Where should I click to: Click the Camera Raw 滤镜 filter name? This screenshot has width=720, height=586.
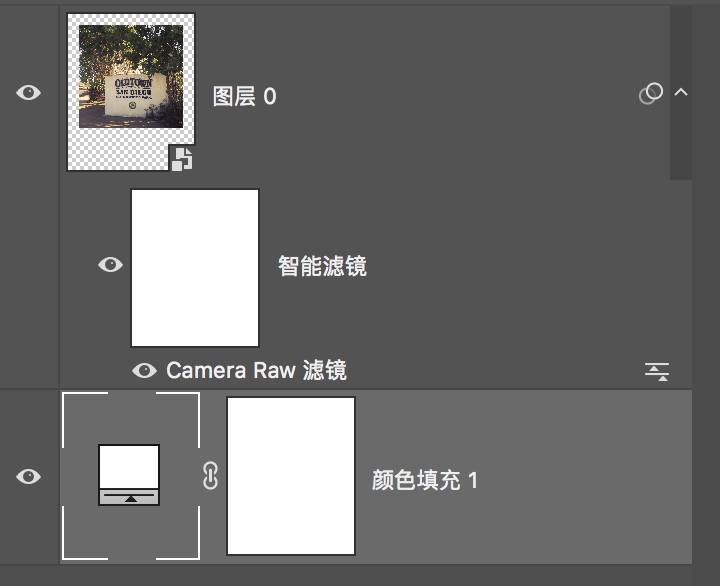coord(256,370)
